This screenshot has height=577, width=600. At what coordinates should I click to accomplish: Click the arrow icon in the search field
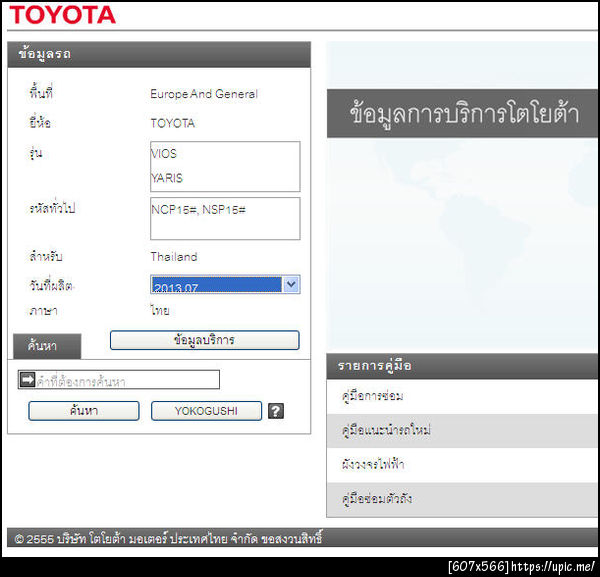(x=27, y=379)
